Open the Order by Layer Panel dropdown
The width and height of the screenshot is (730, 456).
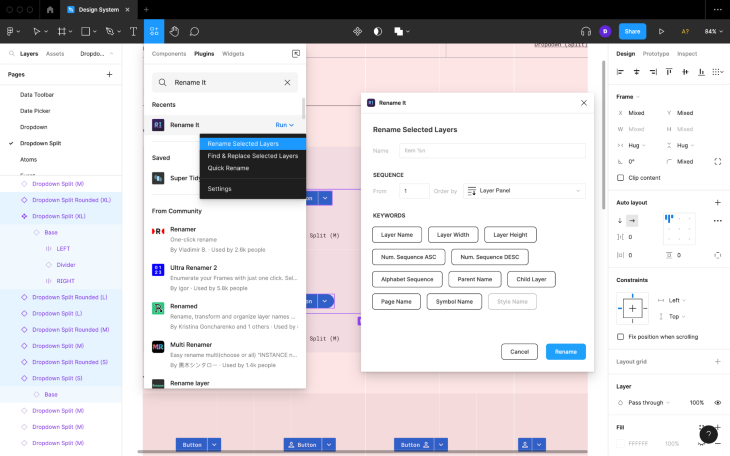click(524, 191)
